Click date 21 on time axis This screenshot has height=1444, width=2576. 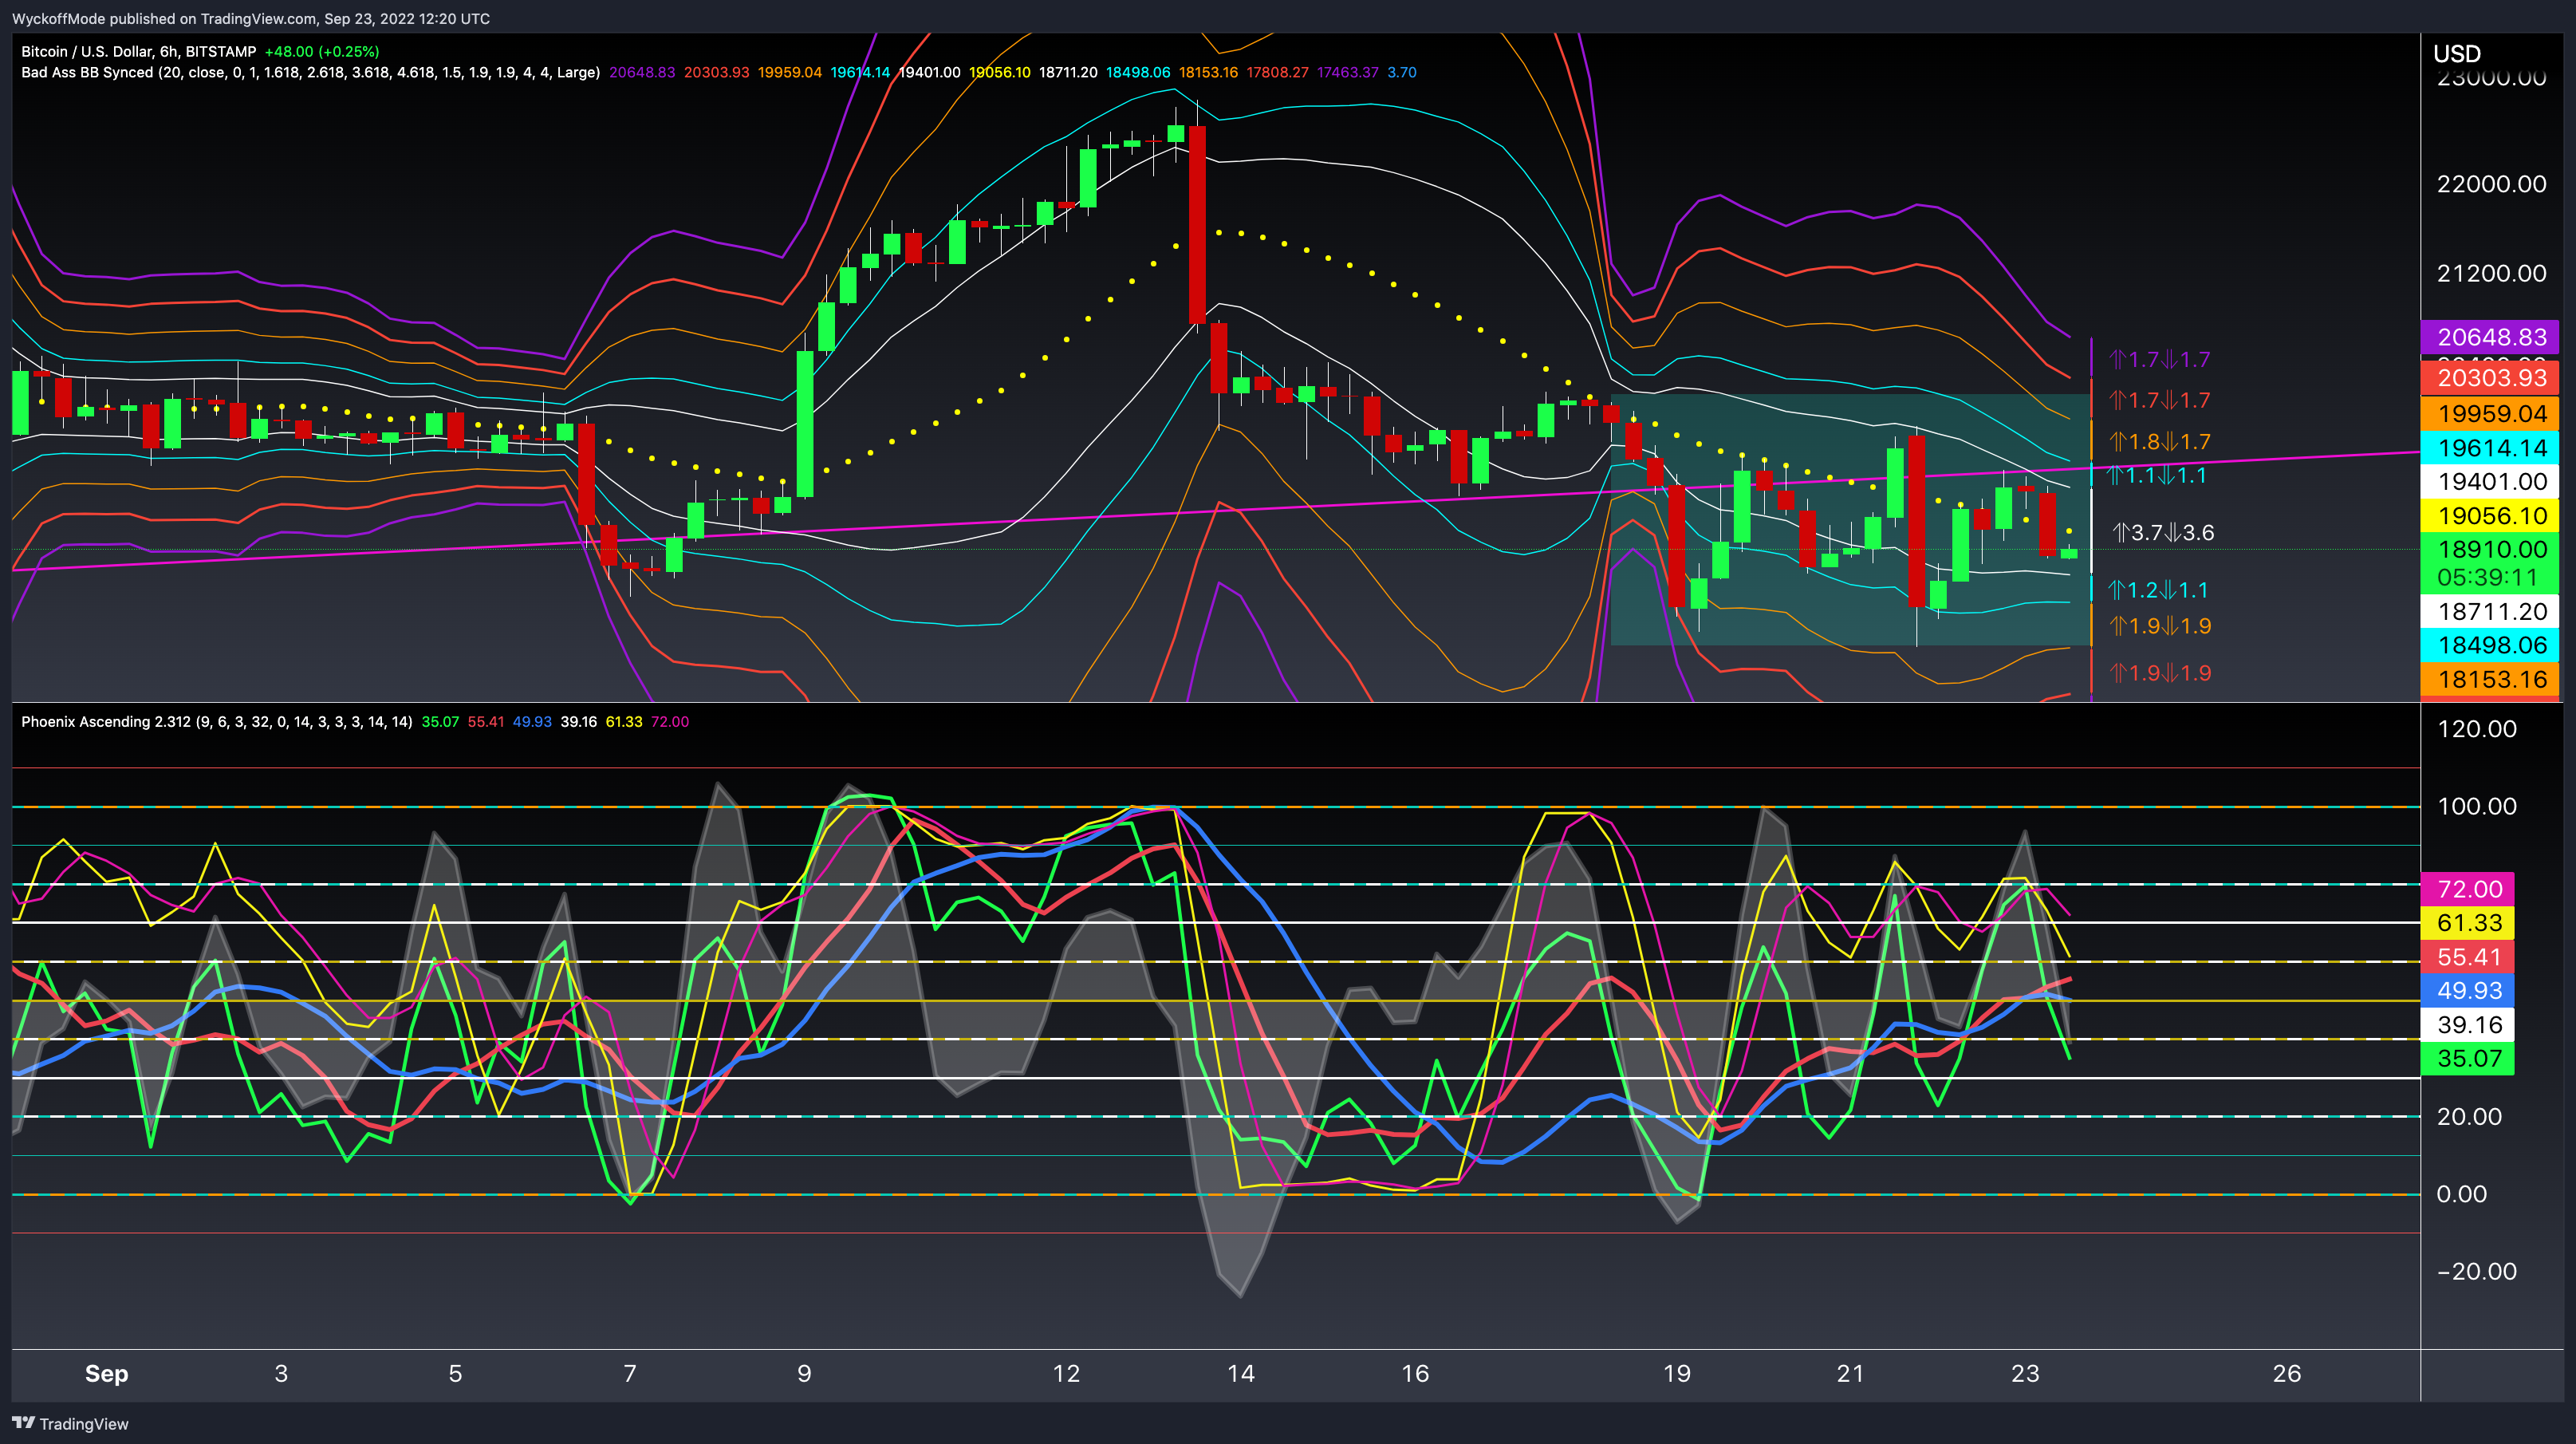pos(1851,1374)
